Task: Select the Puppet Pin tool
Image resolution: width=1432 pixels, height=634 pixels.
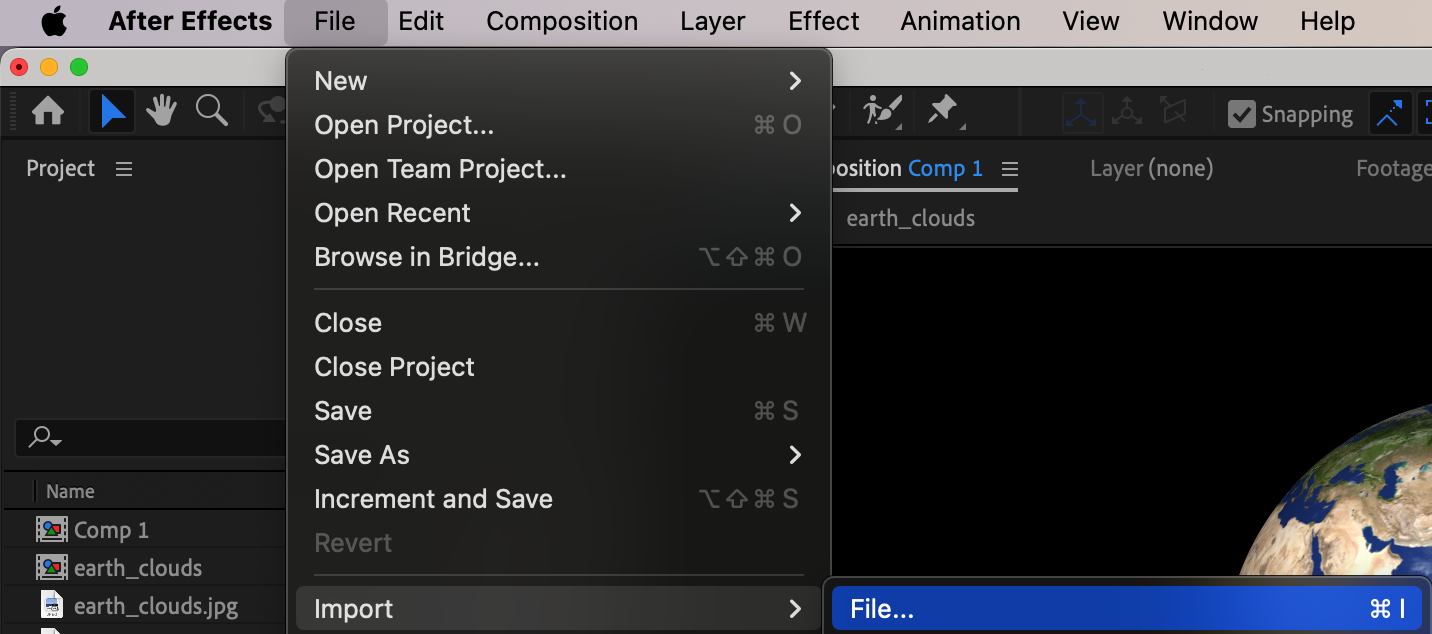Action: [943, 111]
